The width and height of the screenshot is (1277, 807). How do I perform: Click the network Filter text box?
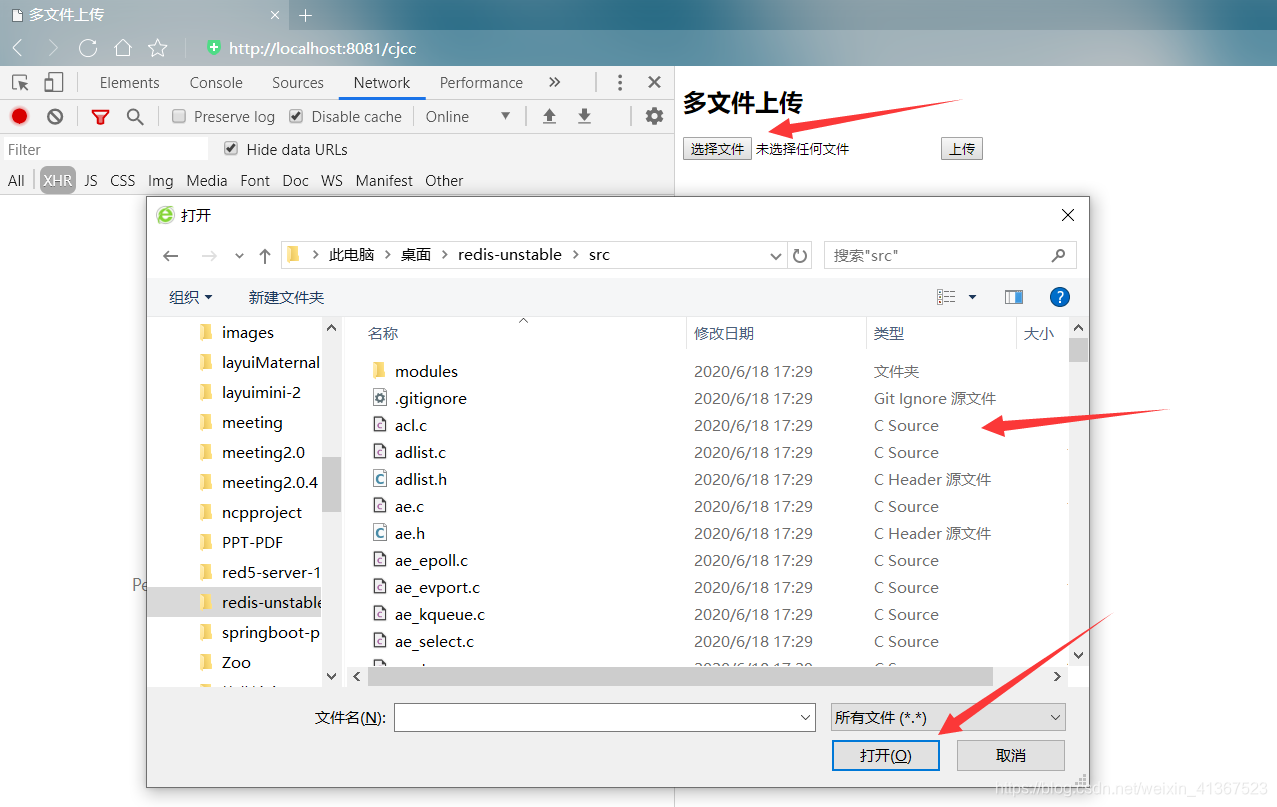[106, 149]
